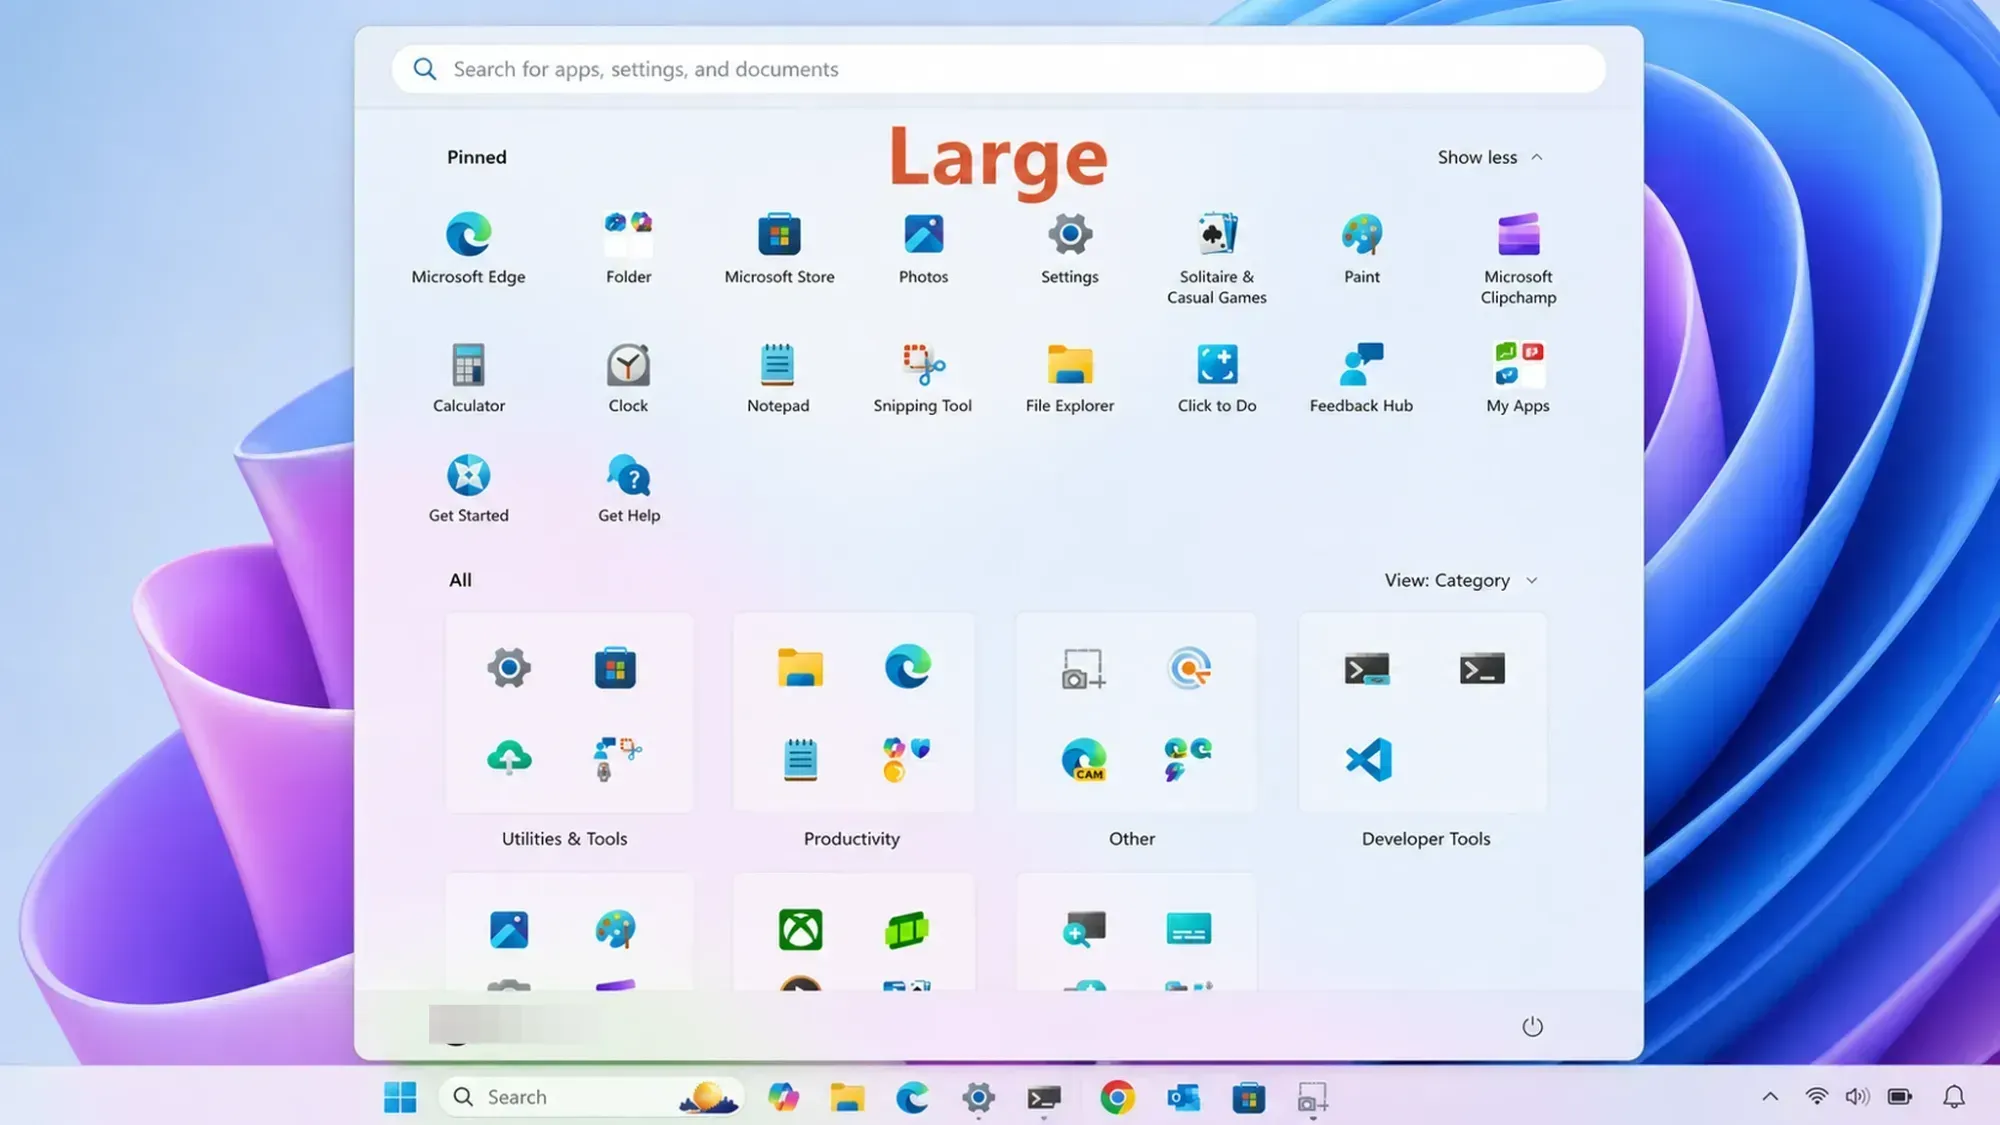Launch Microsoft Store from pinned apps

(x=779, y=249)
